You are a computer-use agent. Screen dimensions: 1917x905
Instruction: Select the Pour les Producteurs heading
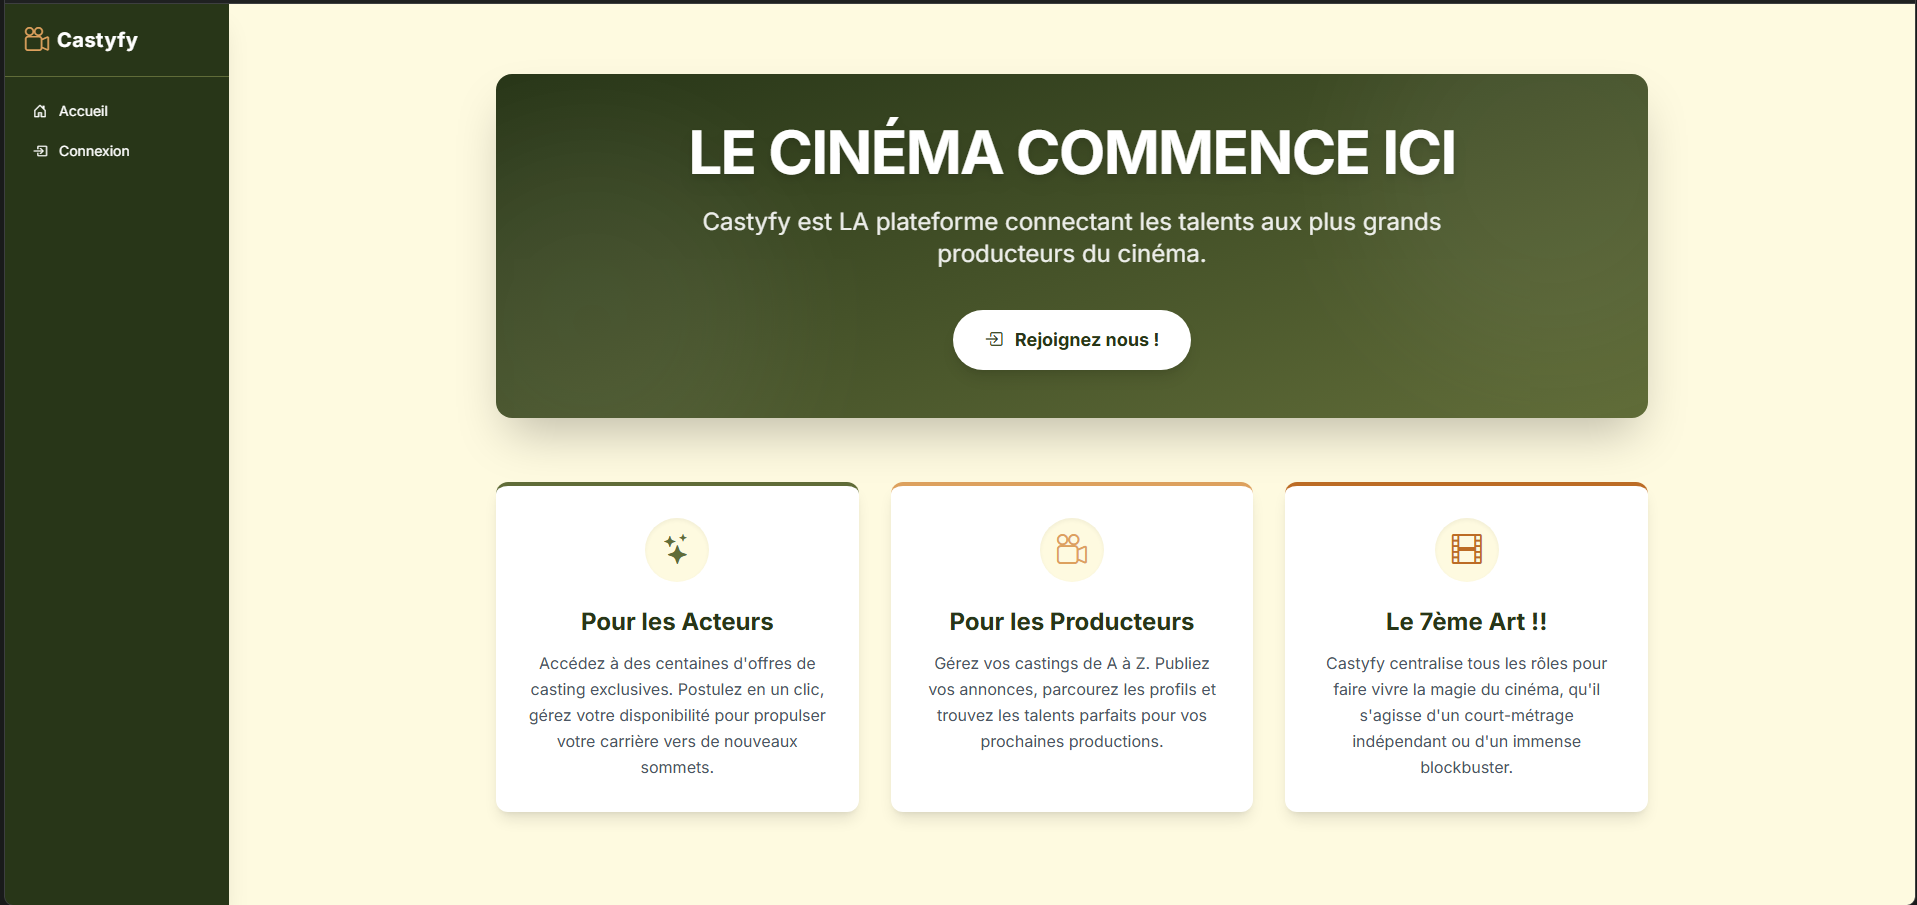click(1071, 621)
